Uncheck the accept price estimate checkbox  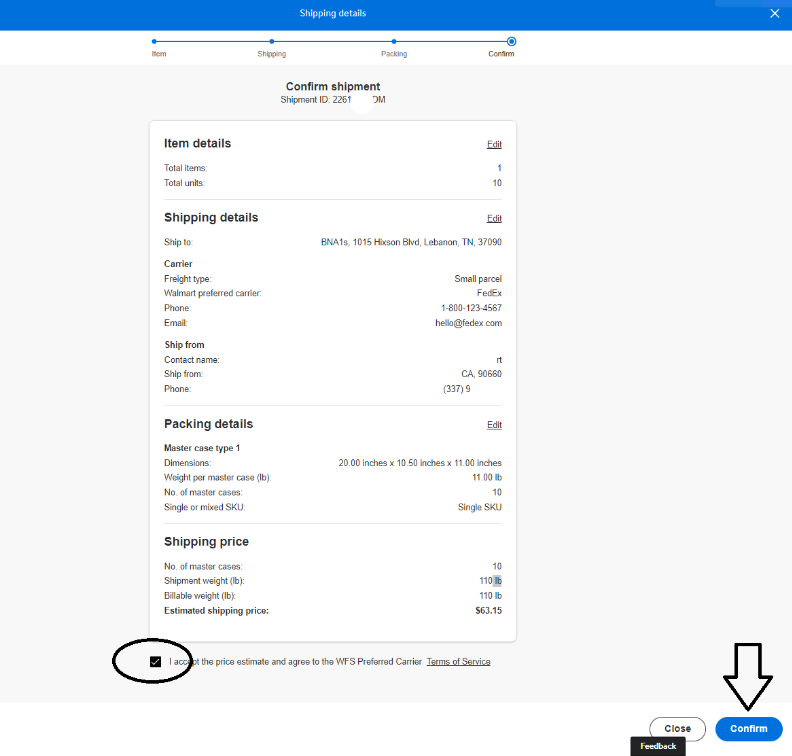coord(156,662)
